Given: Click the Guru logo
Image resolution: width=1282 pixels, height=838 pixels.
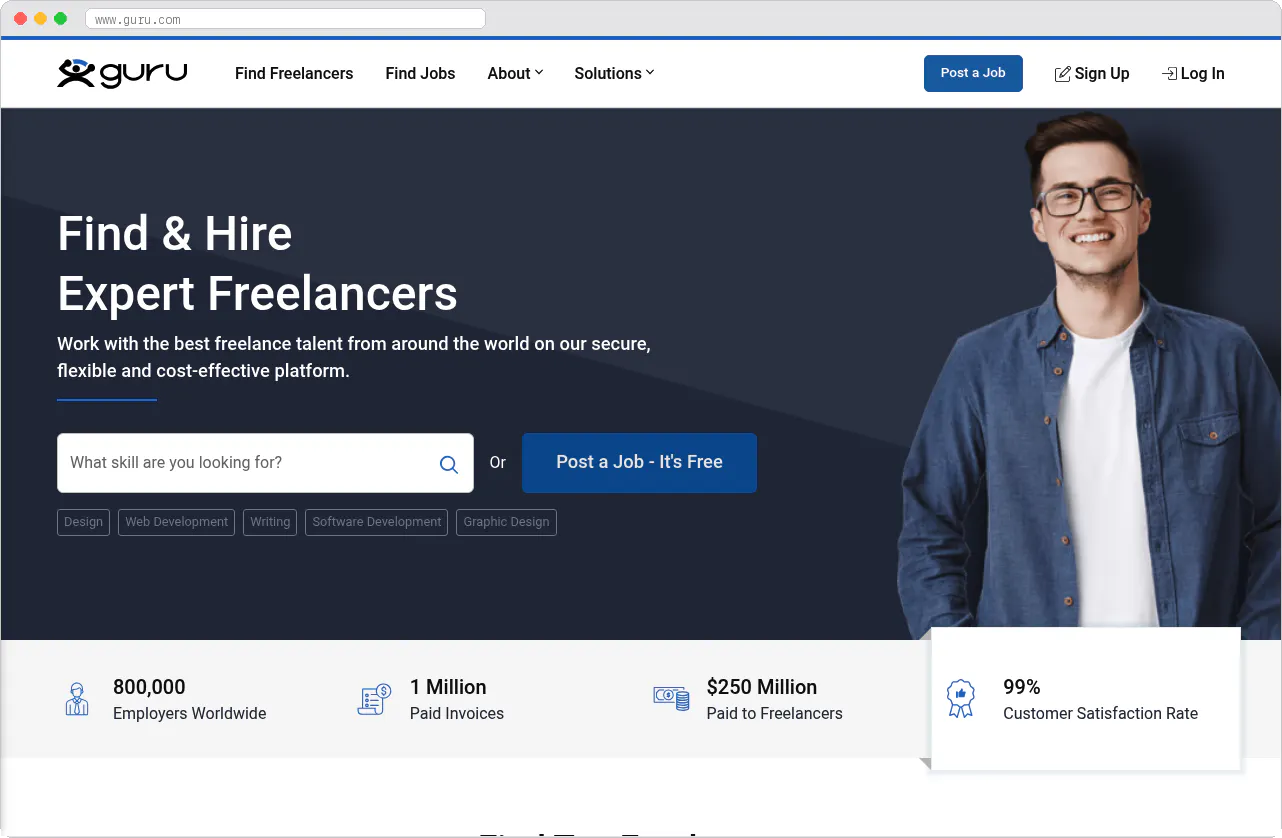Looking at the screenshot, I should (121, 72).
